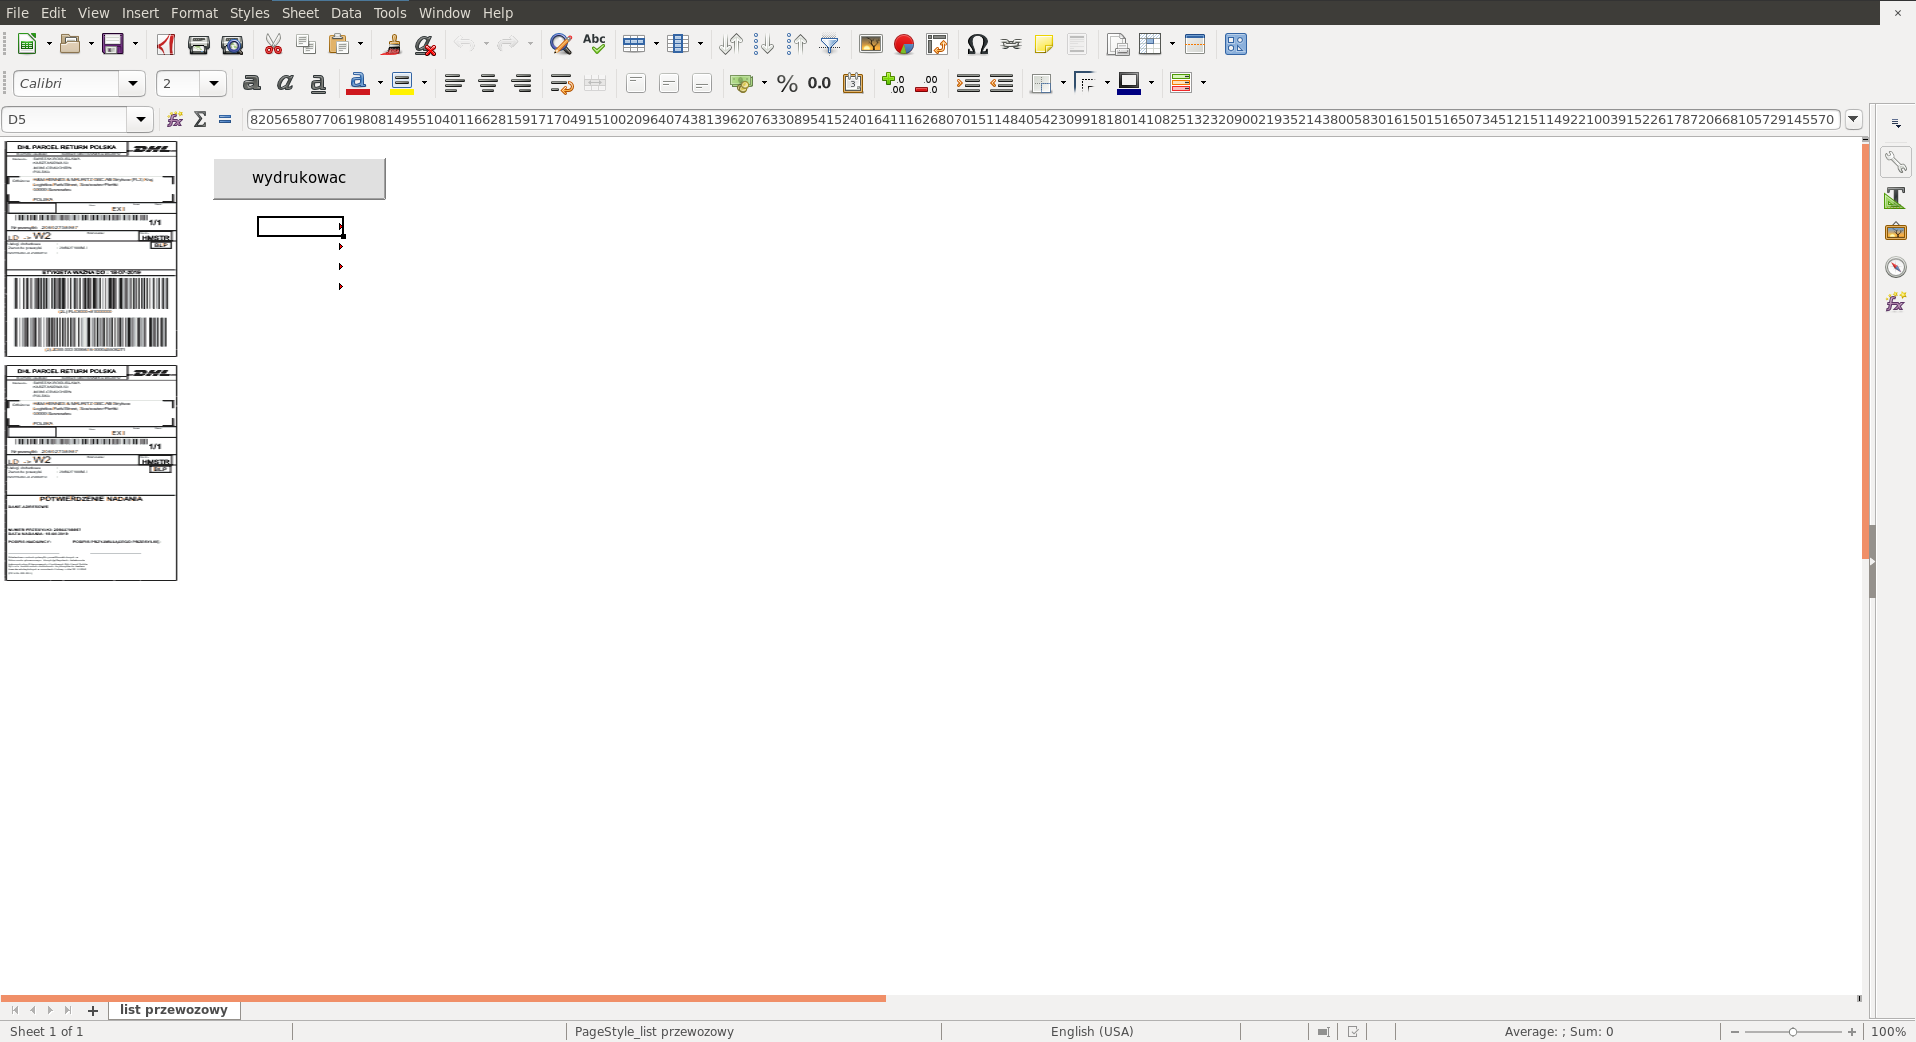
Task: Open the Insert Chart icon
Action: click(x=904, y=44)
